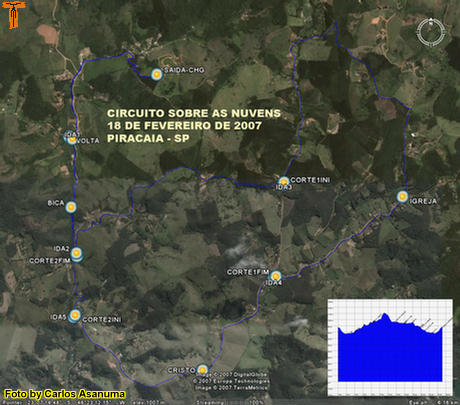
Task: Open the elevation profile chart thumbnail
Action: click(390, 347)
